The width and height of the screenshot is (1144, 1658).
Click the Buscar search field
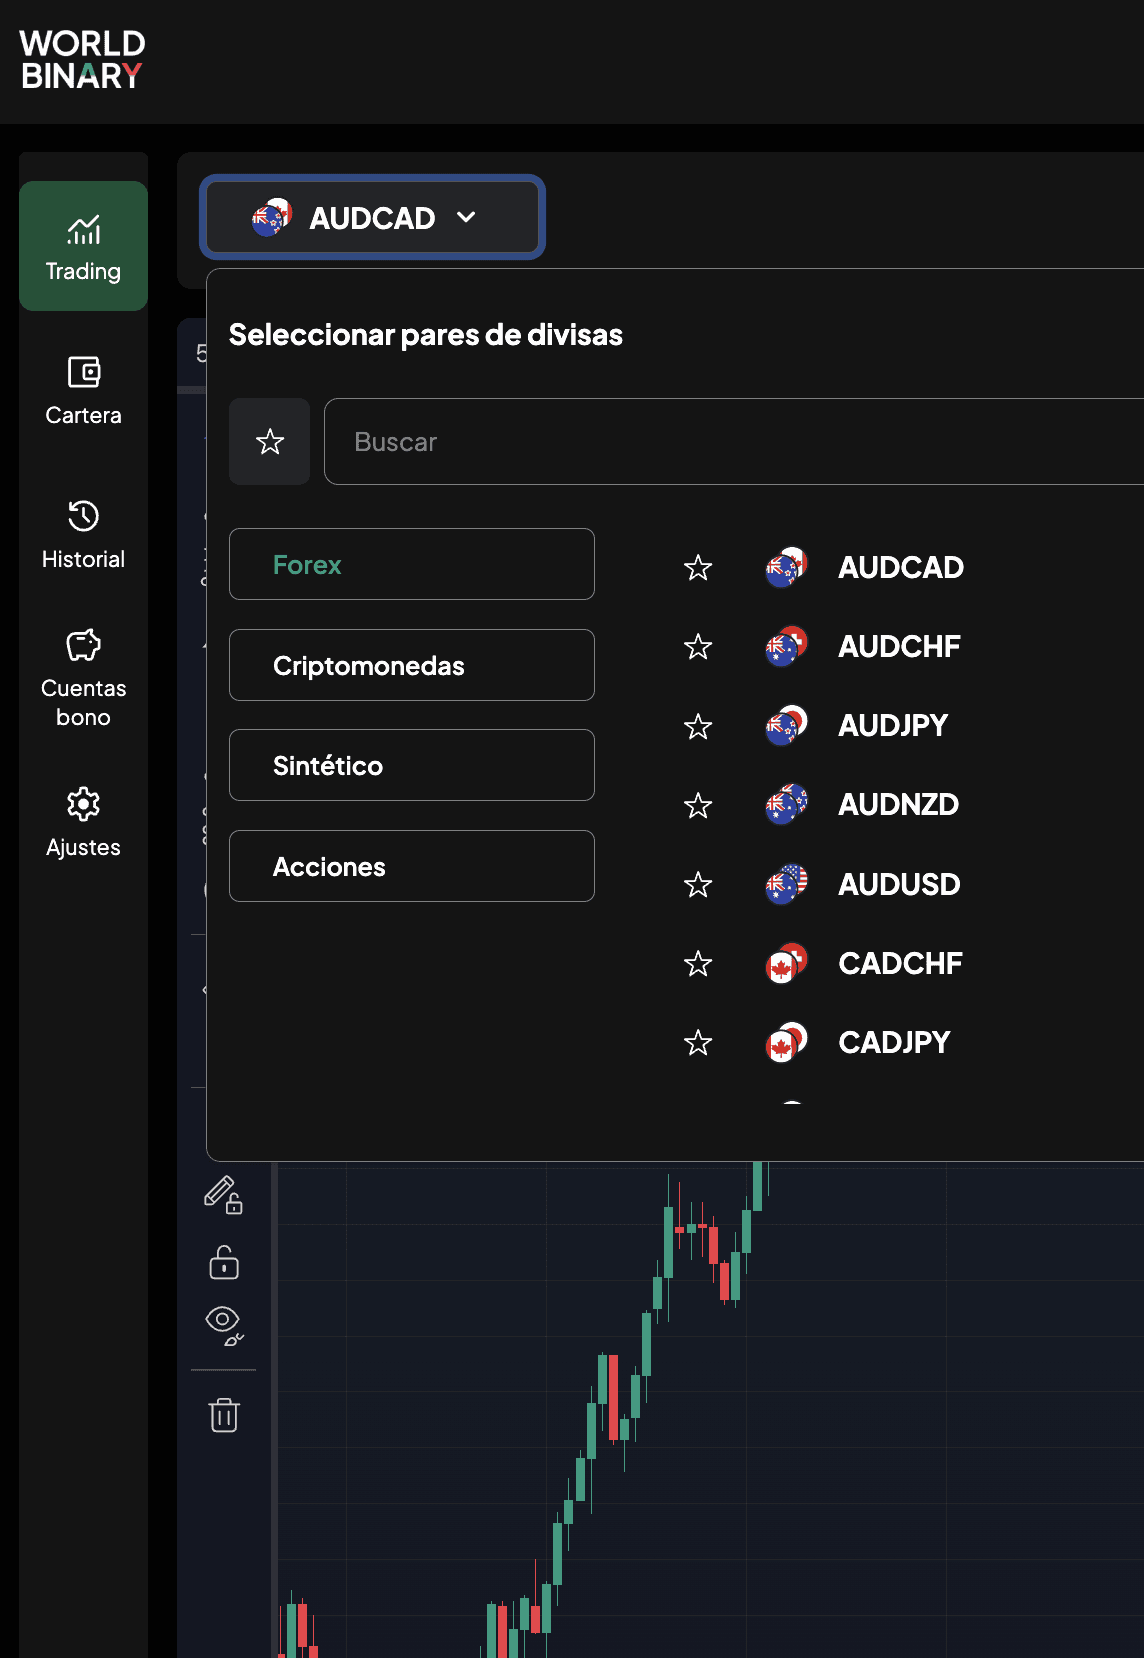pyautogui.click(x=734, y=442)
